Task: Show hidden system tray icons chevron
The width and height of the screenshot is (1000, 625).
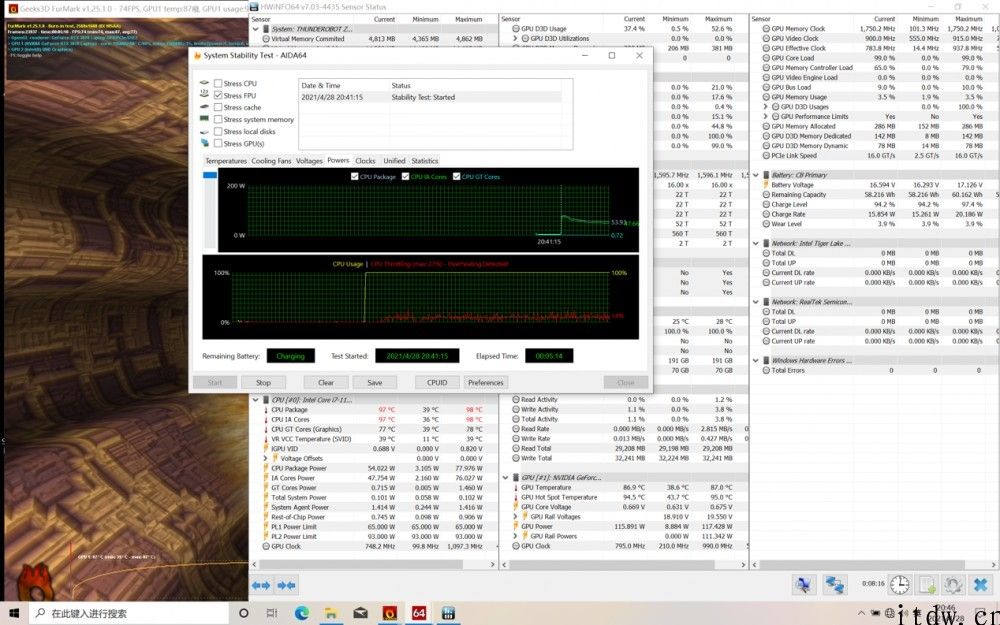Action: 862,612
